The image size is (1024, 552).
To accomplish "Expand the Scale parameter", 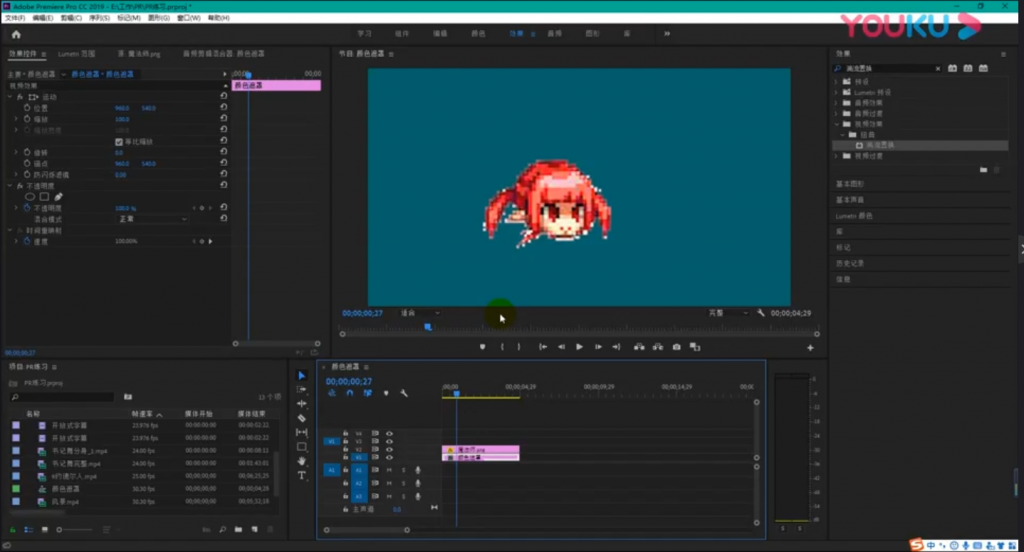I will coord(16,119).
